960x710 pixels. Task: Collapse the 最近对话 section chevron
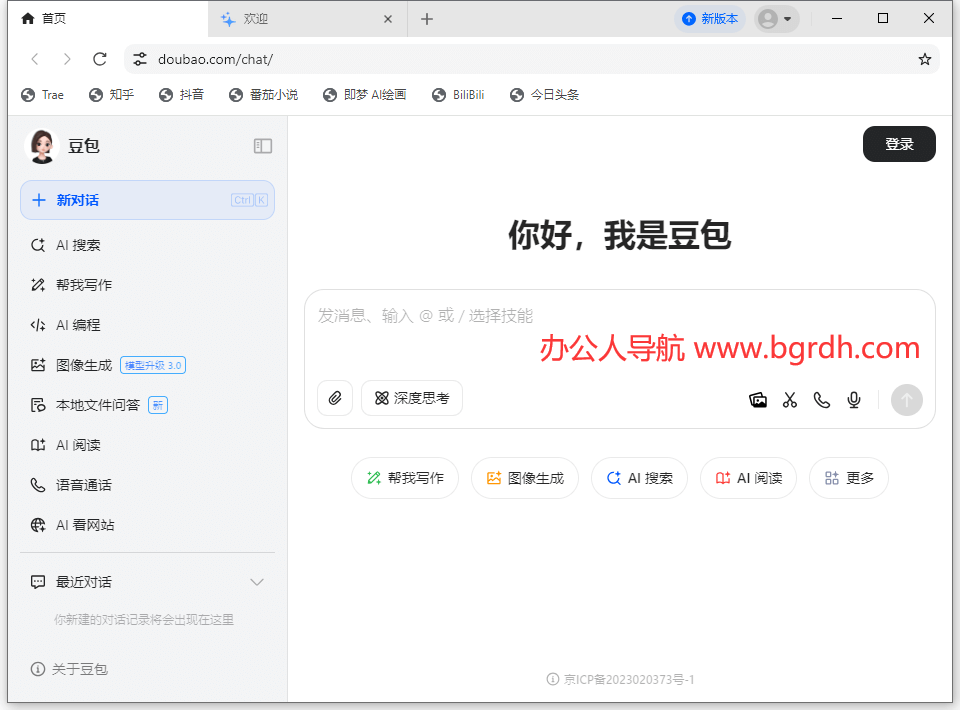(x=257, y=581)
